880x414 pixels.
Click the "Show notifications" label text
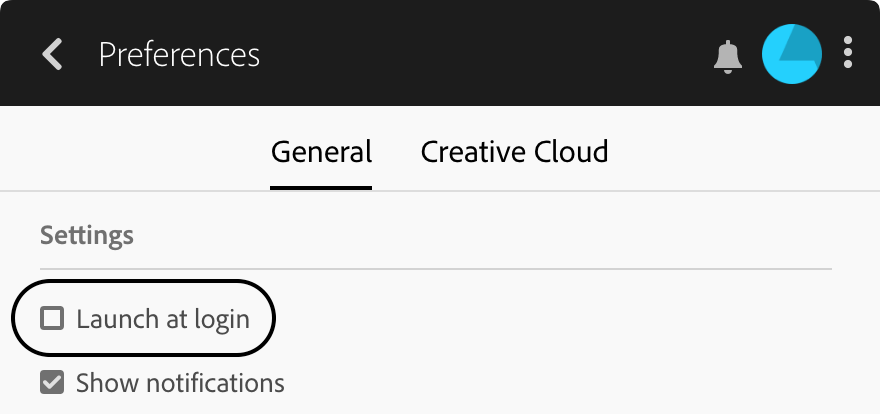point(180,382)
